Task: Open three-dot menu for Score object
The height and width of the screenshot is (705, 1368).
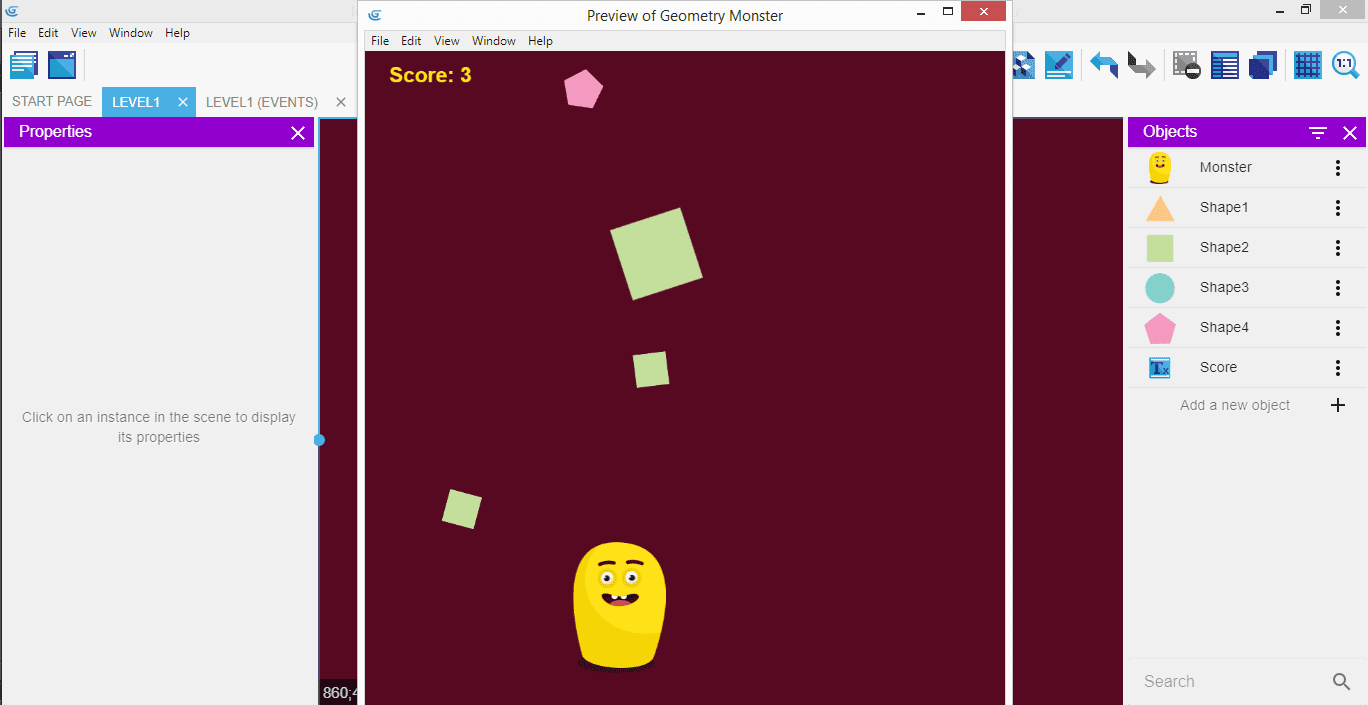Action: tap(1338, 368)
